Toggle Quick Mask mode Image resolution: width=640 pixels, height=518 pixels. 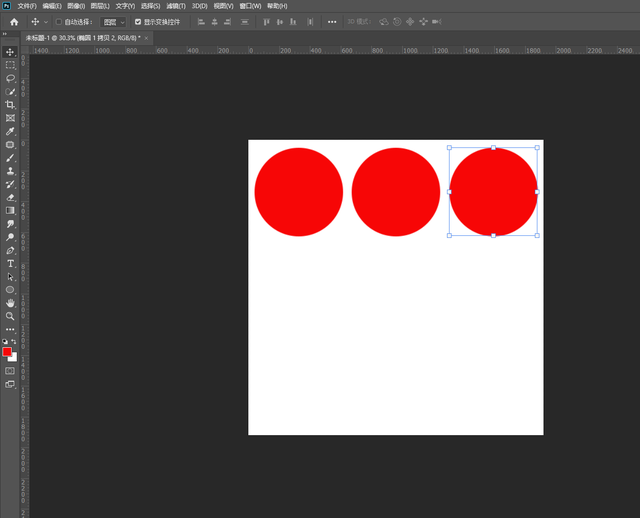click(10, 371)
